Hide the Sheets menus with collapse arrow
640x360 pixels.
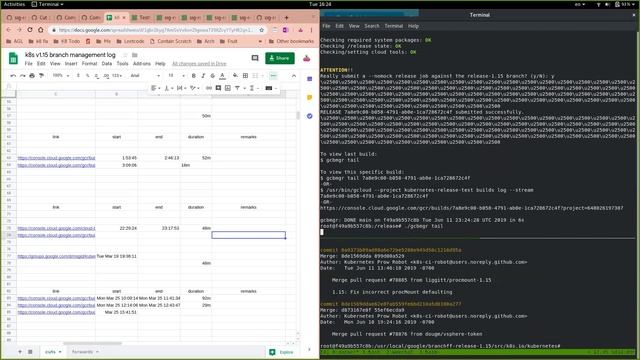point(294,76)
